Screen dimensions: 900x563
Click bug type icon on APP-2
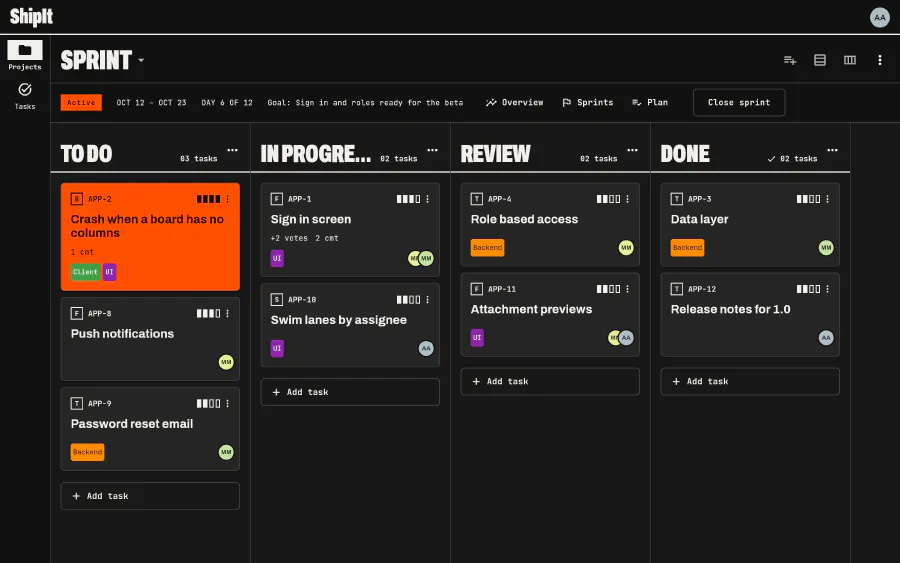coord(76,199)
